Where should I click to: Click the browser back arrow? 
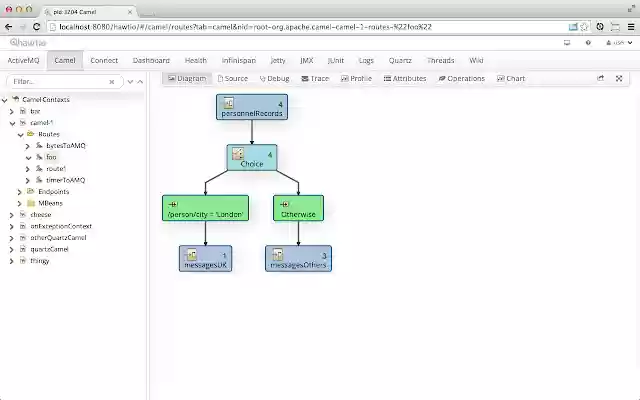coord(9,27)
